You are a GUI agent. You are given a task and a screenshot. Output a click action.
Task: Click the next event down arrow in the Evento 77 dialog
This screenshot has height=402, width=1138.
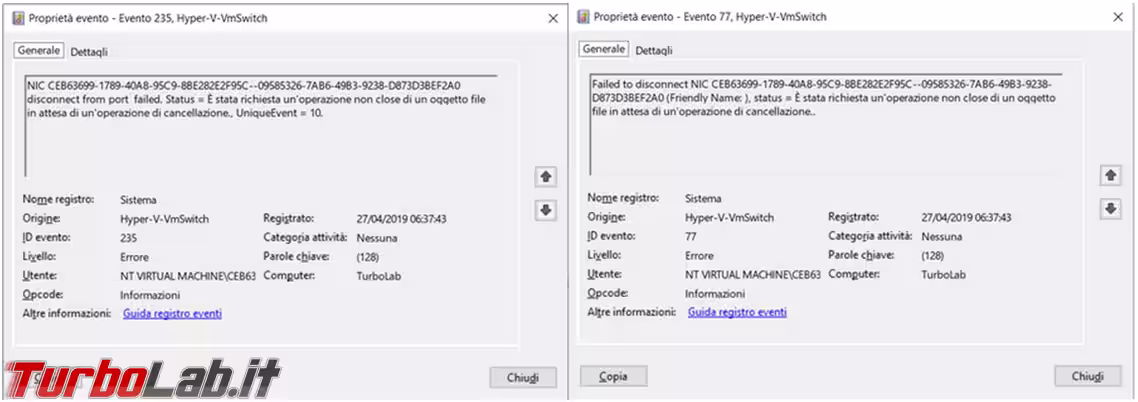[1110, 209]
